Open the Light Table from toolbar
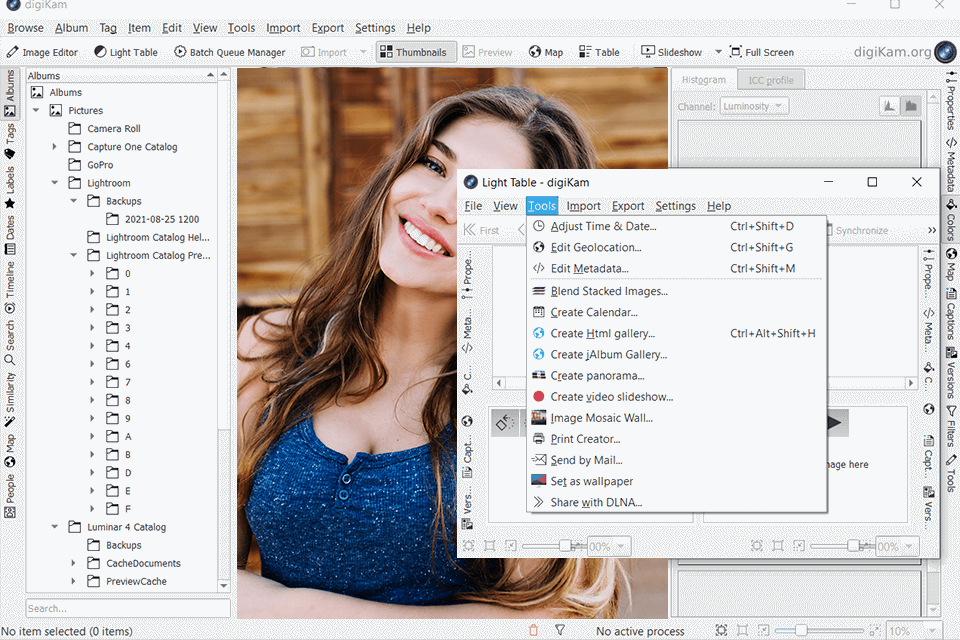This screenshot has height=640, width=960. [x=126, y=52]
